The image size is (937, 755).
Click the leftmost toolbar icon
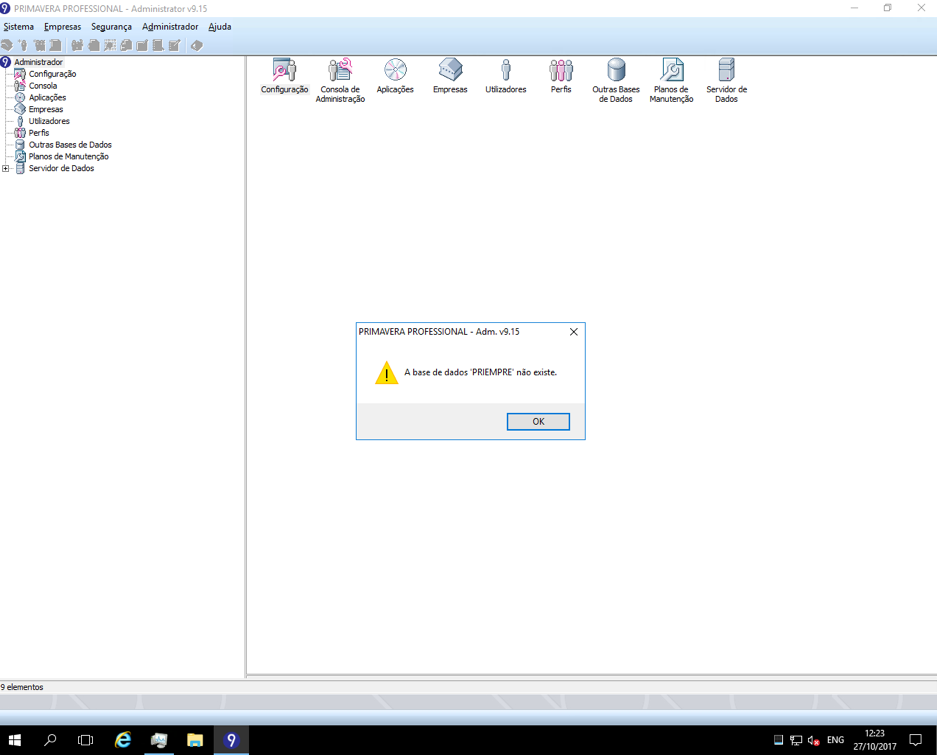7,45
